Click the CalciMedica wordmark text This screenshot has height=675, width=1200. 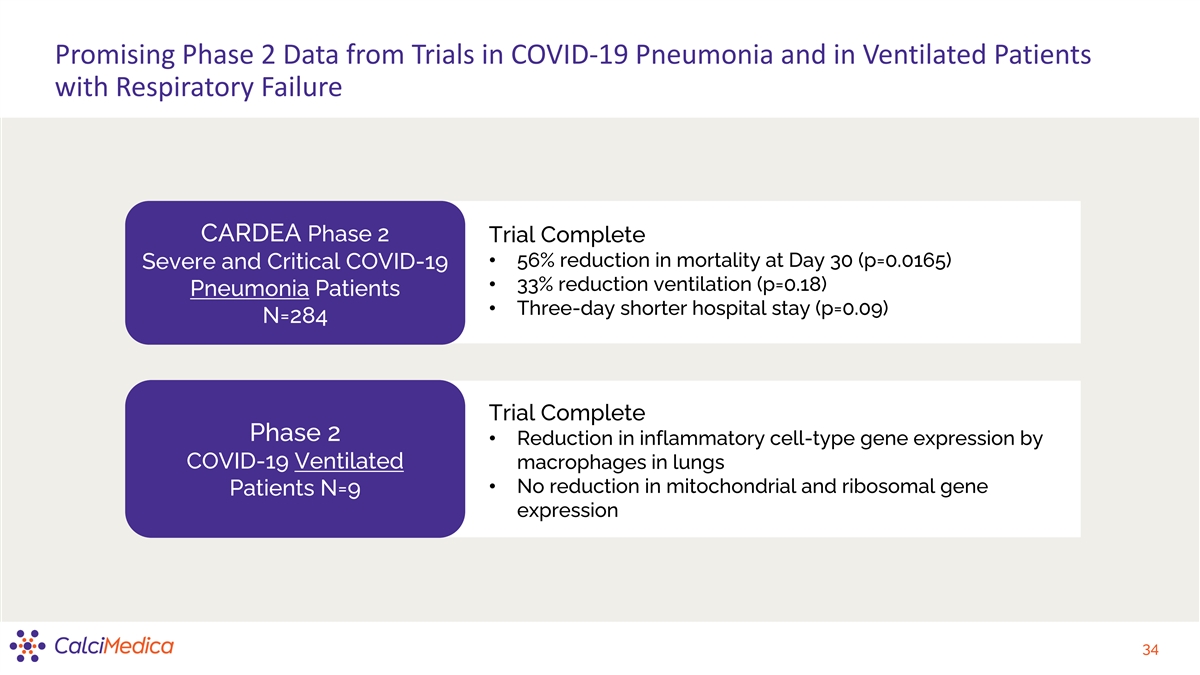113,646
